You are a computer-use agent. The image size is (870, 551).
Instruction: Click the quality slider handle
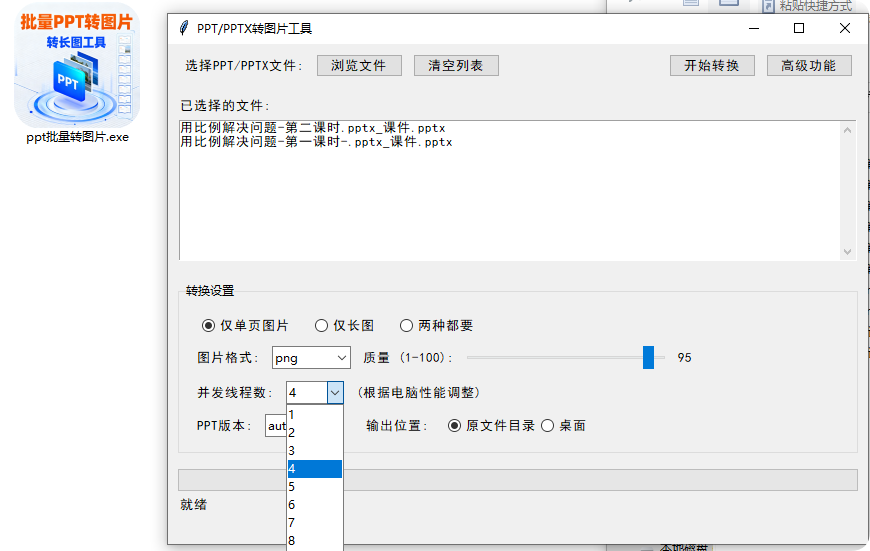[x=648, y=358]
